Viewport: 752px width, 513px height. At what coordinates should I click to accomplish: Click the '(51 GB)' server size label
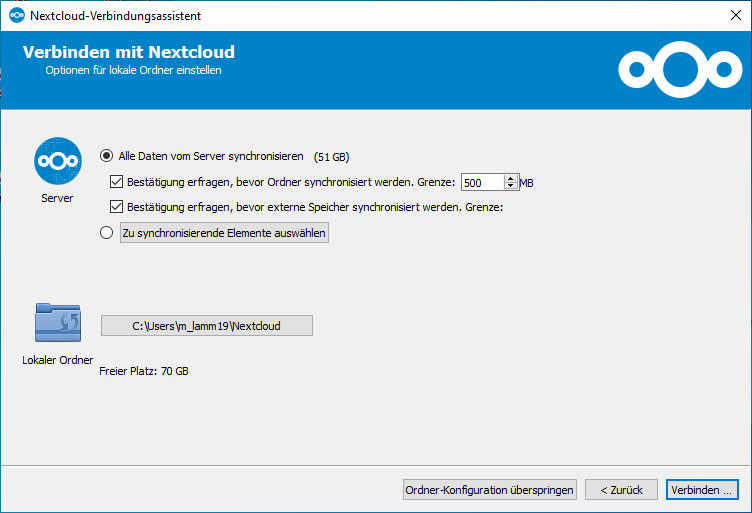coord(331,157)
